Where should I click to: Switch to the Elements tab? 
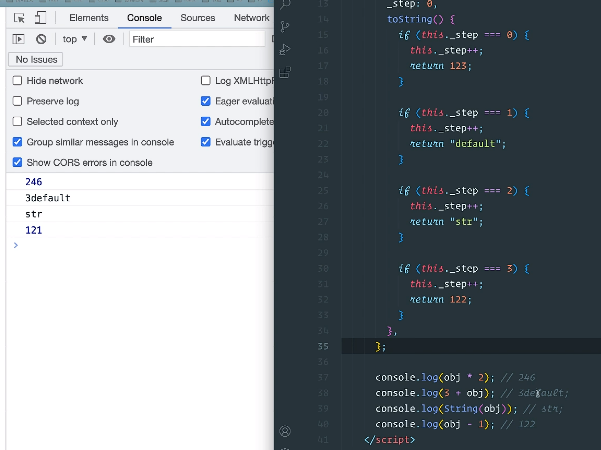(89, 18)
